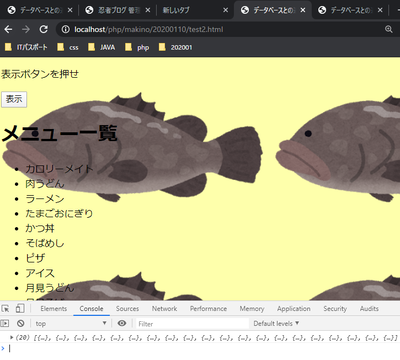Click the そばめし list item
The image size is (400, 360).
(x=45, y=243)
